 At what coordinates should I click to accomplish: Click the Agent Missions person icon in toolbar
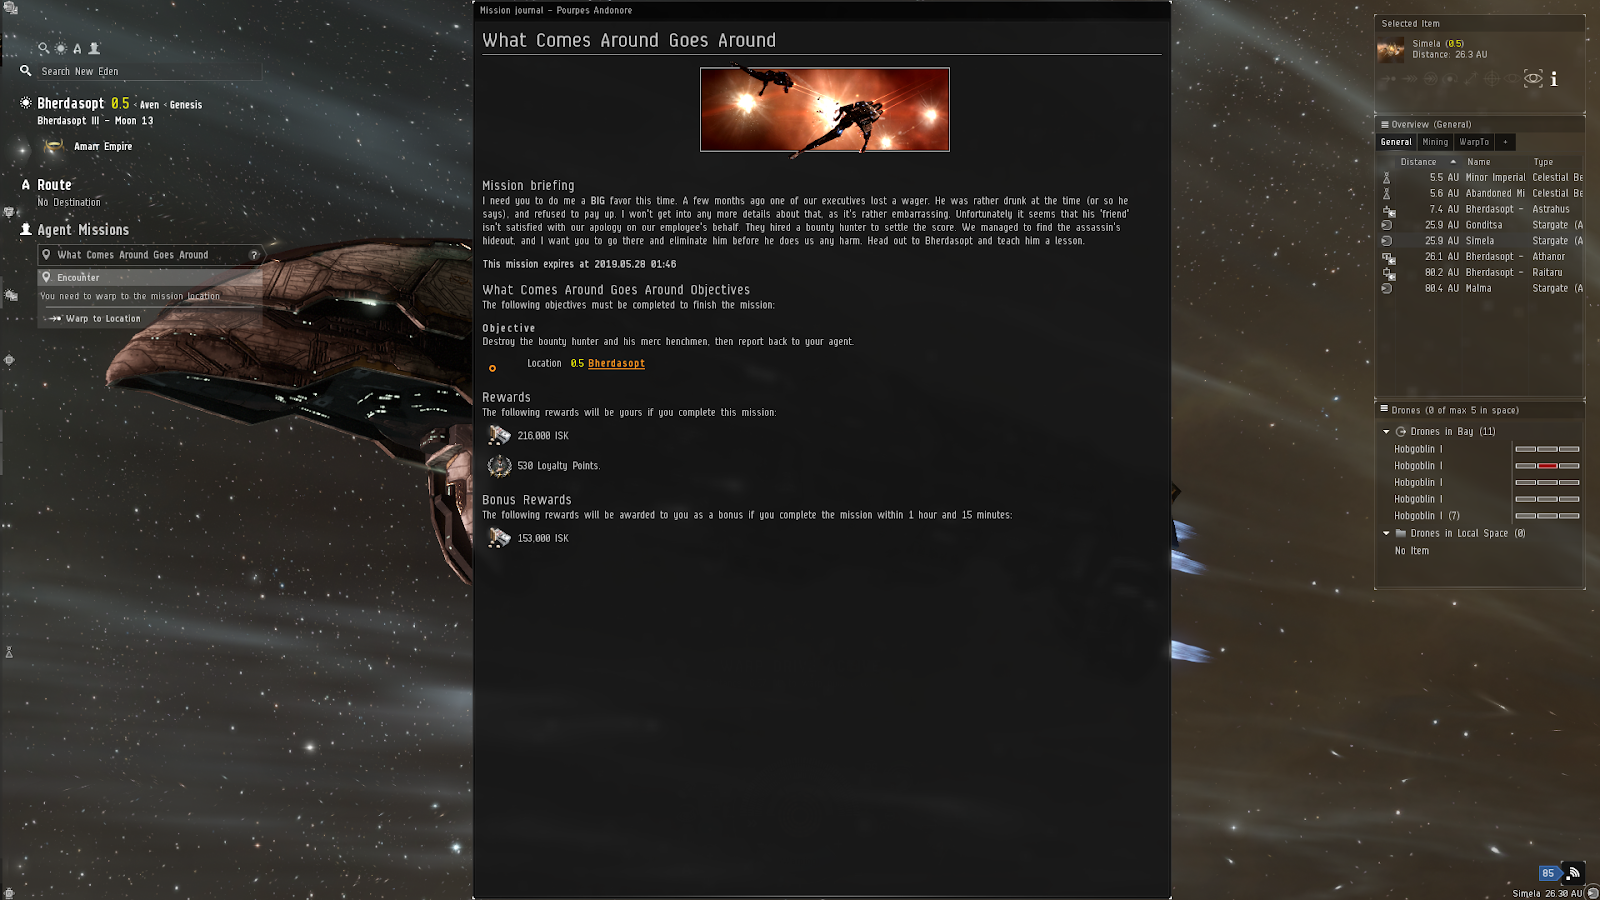(94, 48)
